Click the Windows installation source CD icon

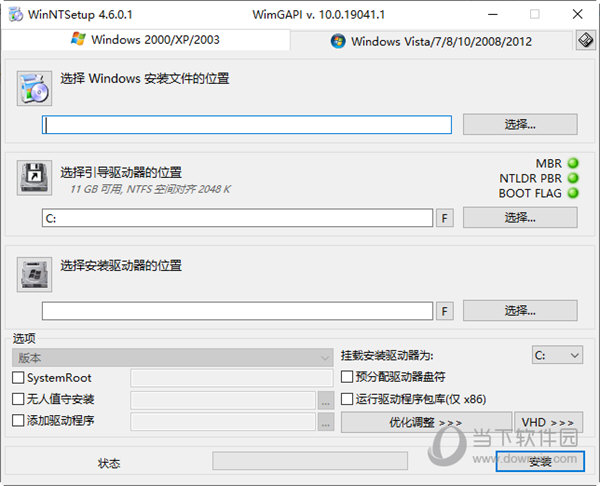tap(34, 88)
